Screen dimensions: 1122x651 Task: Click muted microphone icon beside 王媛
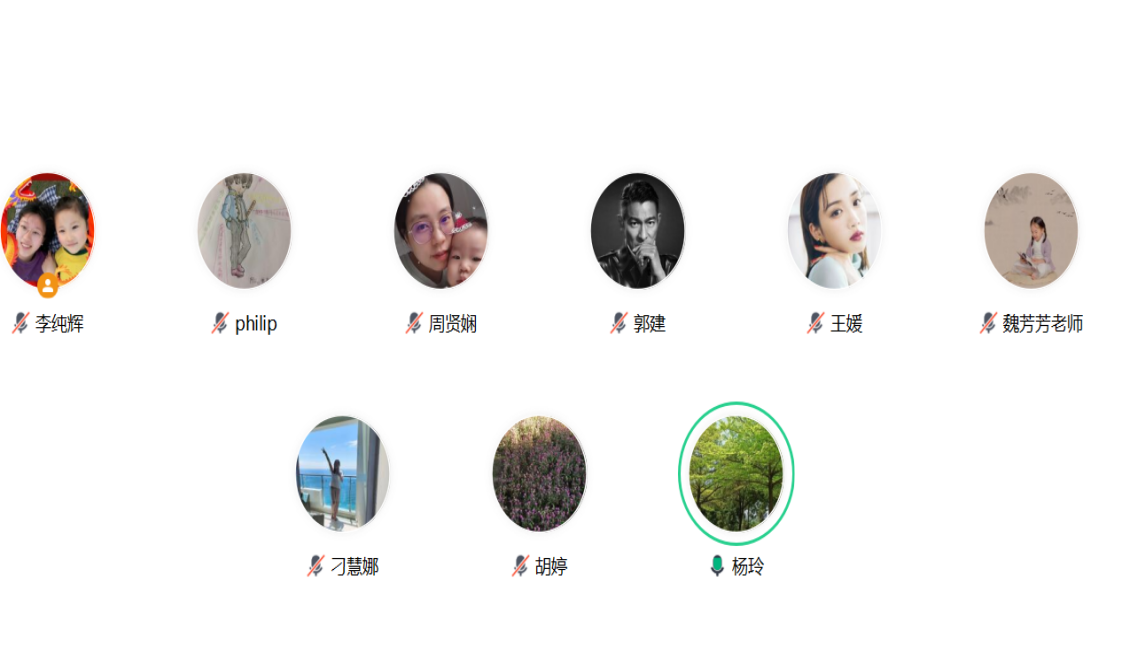point(815,323)
